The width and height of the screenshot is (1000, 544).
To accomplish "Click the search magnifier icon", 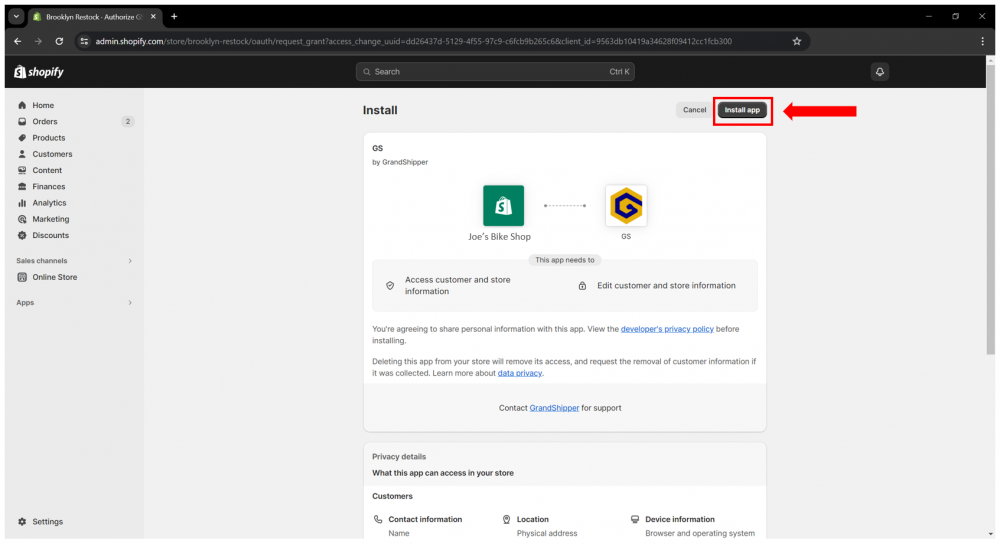I will 367,72.
